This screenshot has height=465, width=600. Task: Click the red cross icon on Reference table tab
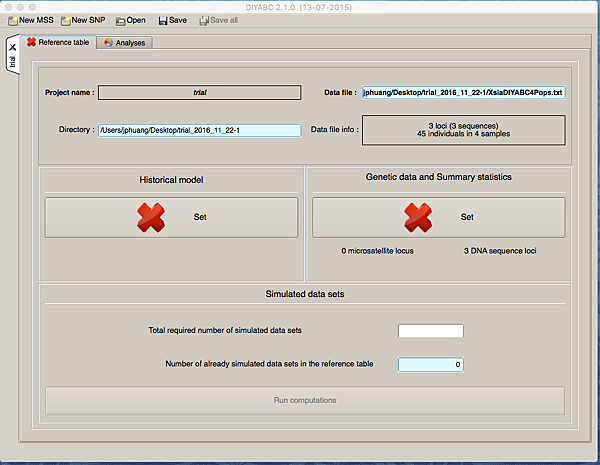[31, 42]
